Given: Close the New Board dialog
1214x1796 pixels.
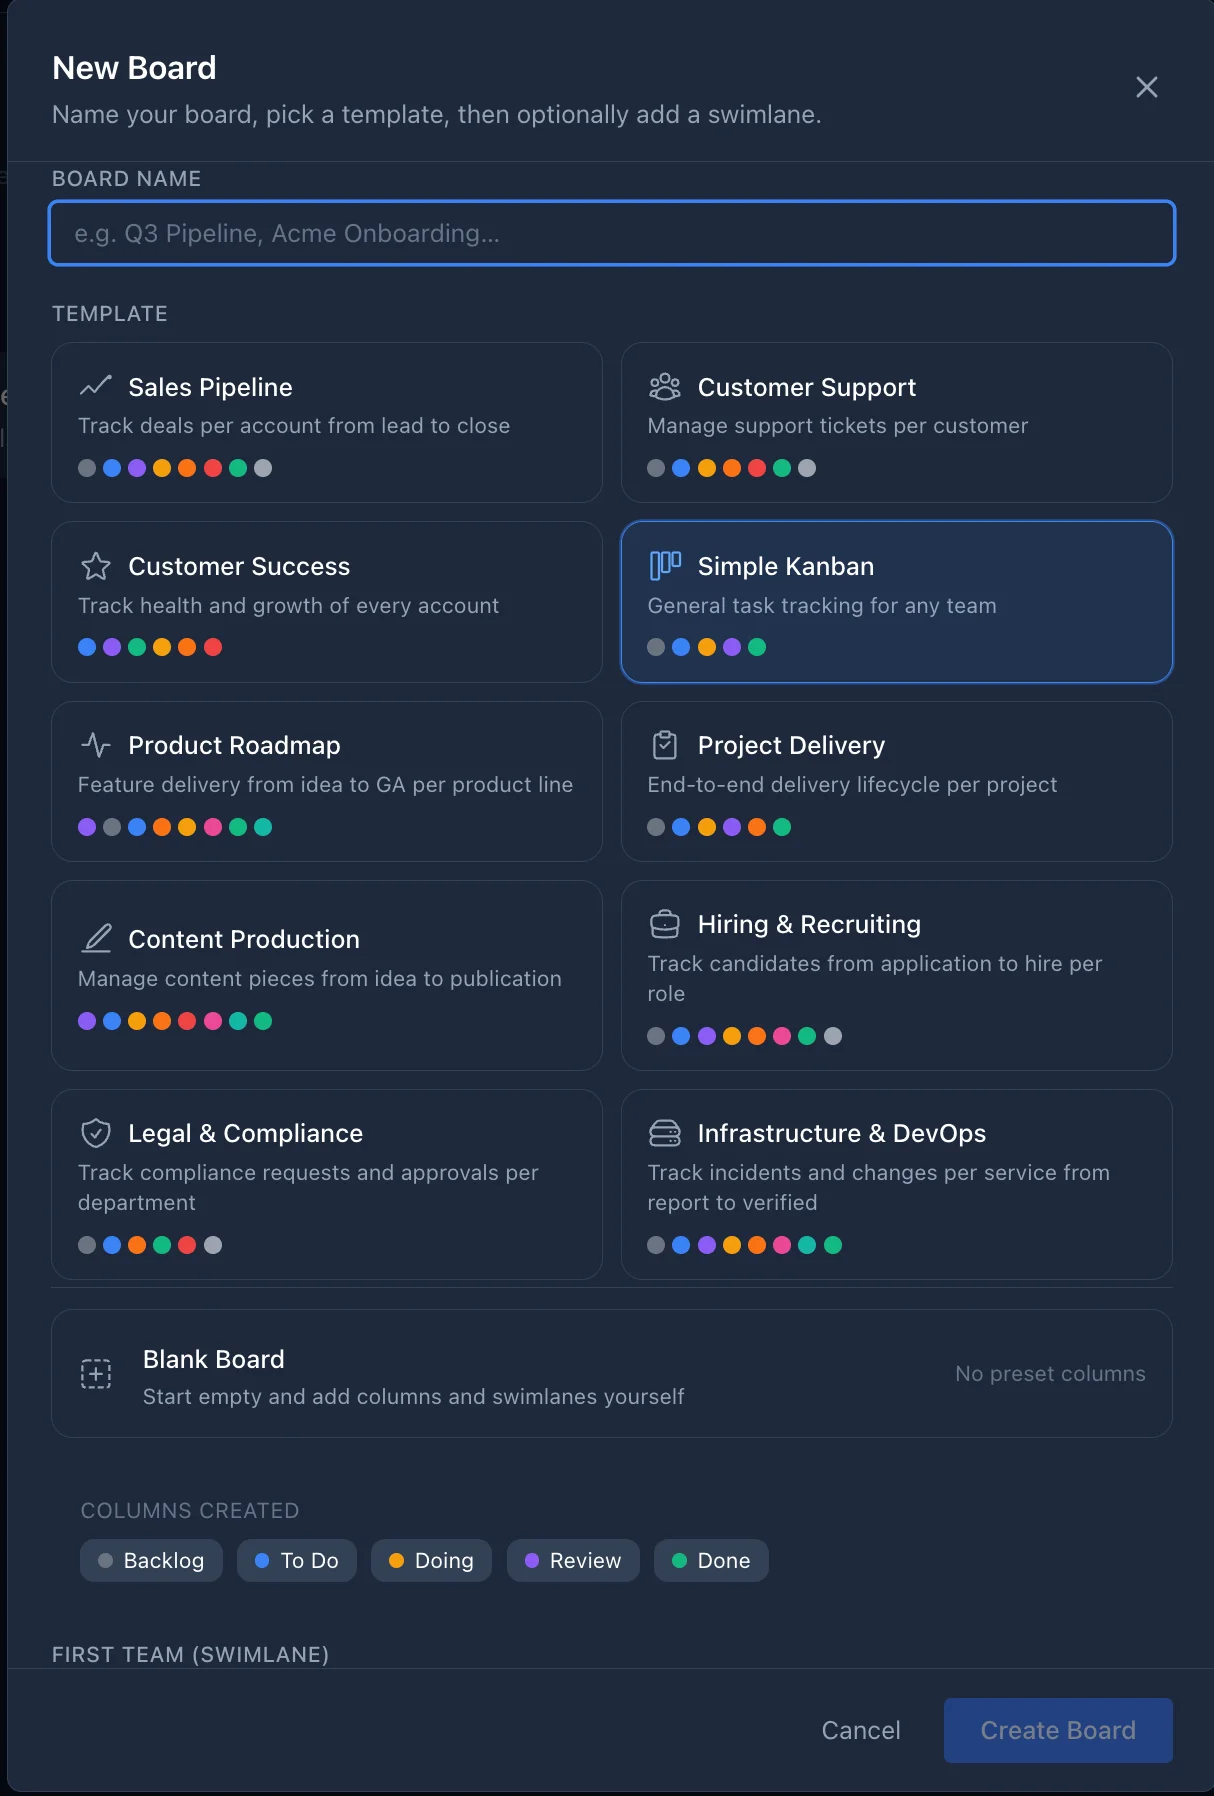Looking at the screenshot, I should coord(1146,87).
